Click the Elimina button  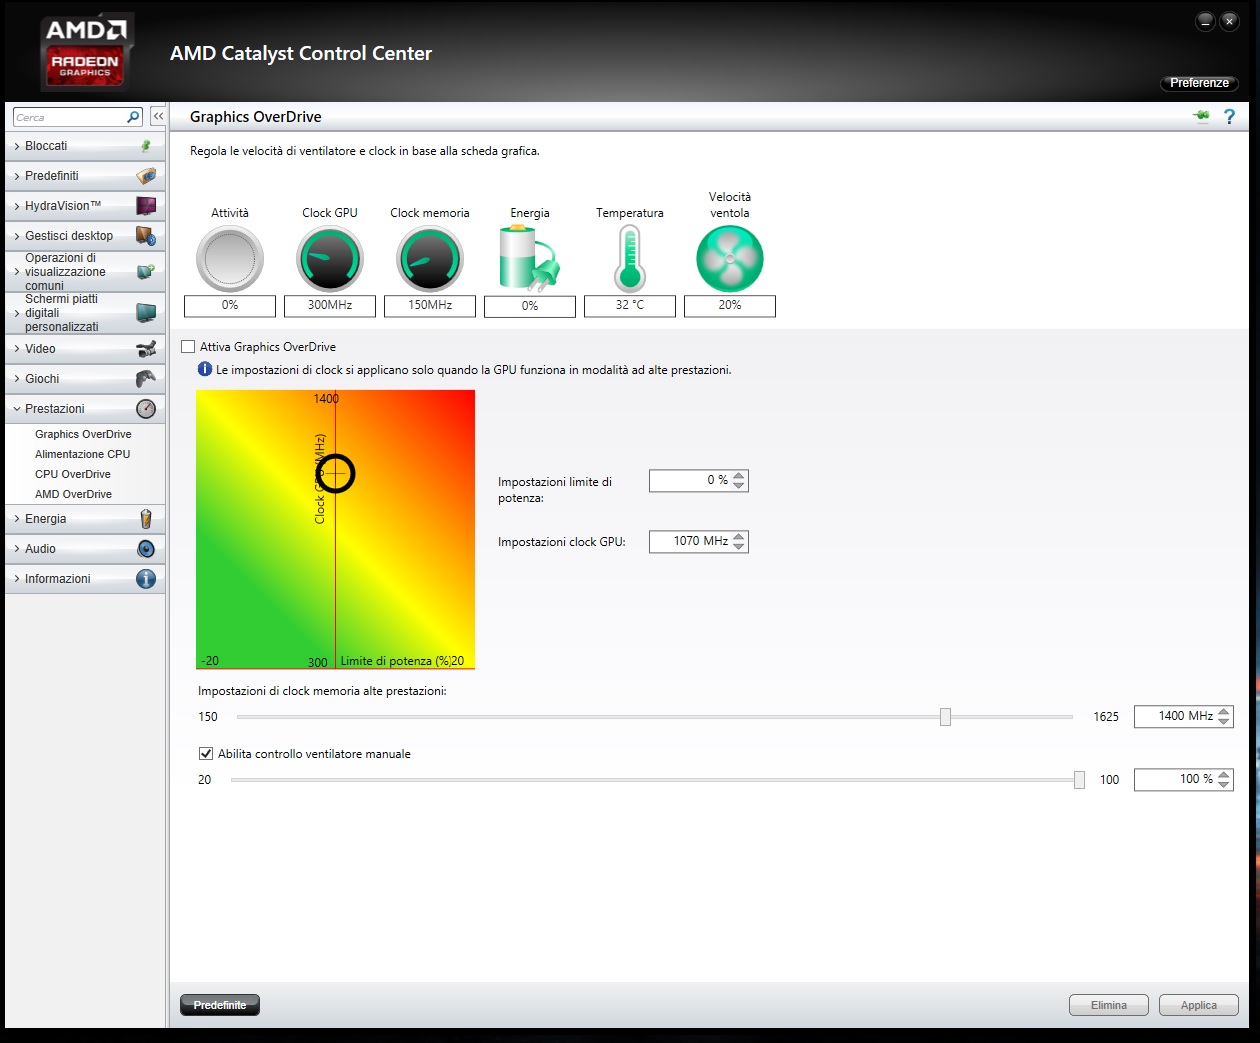point(1109,1005)
